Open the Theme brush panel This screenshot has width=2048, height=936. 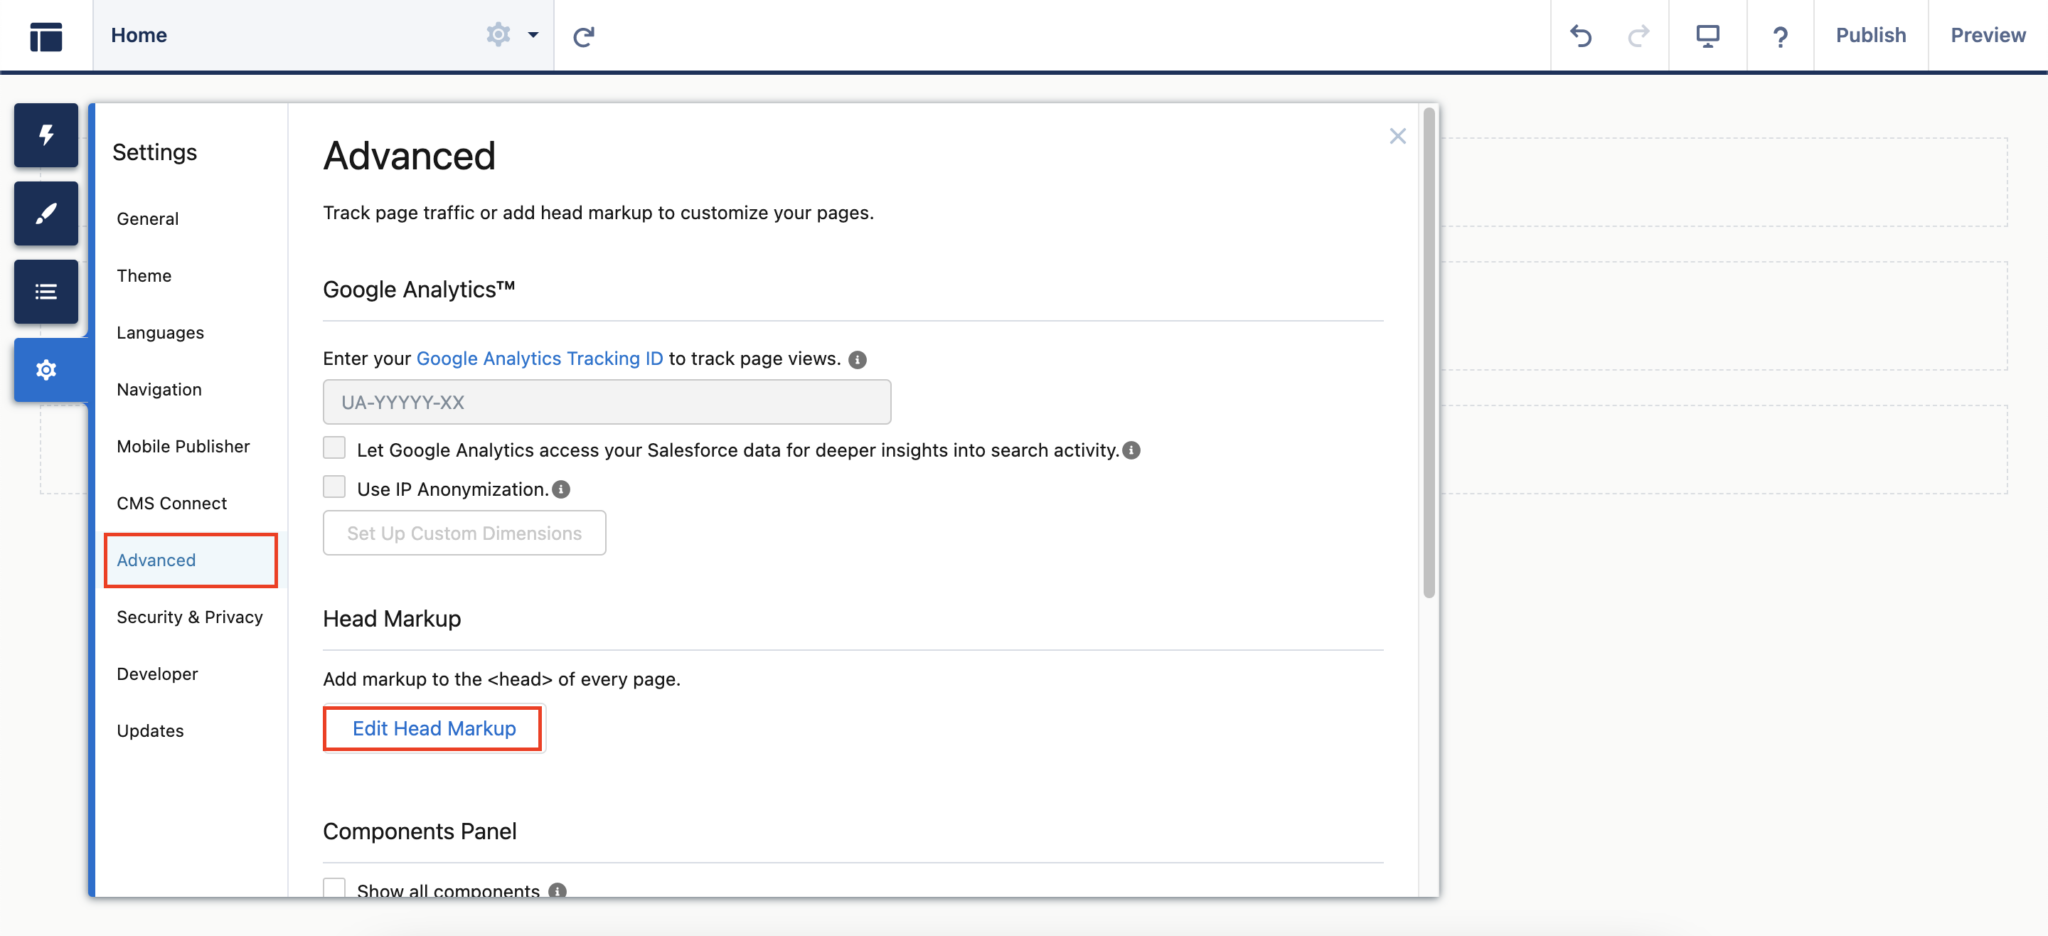(x=46, y=213)
